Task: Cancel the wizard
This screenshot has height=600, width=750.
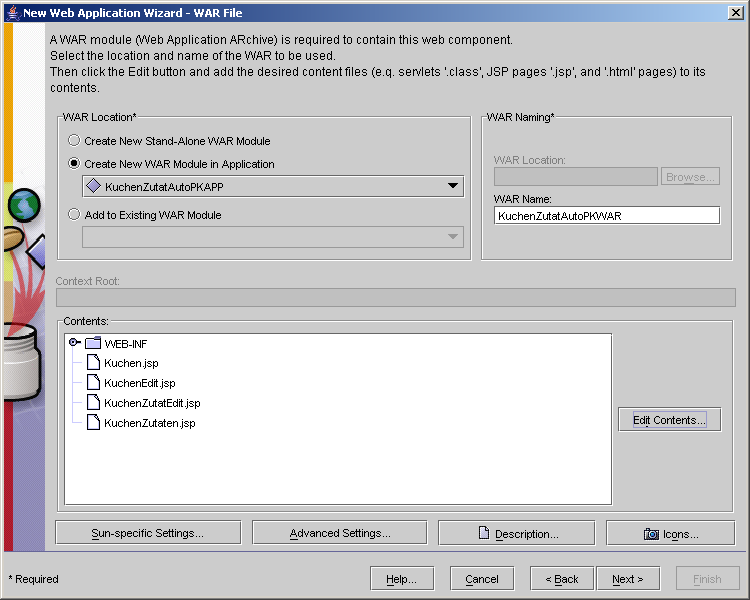Action: [482, 579]
